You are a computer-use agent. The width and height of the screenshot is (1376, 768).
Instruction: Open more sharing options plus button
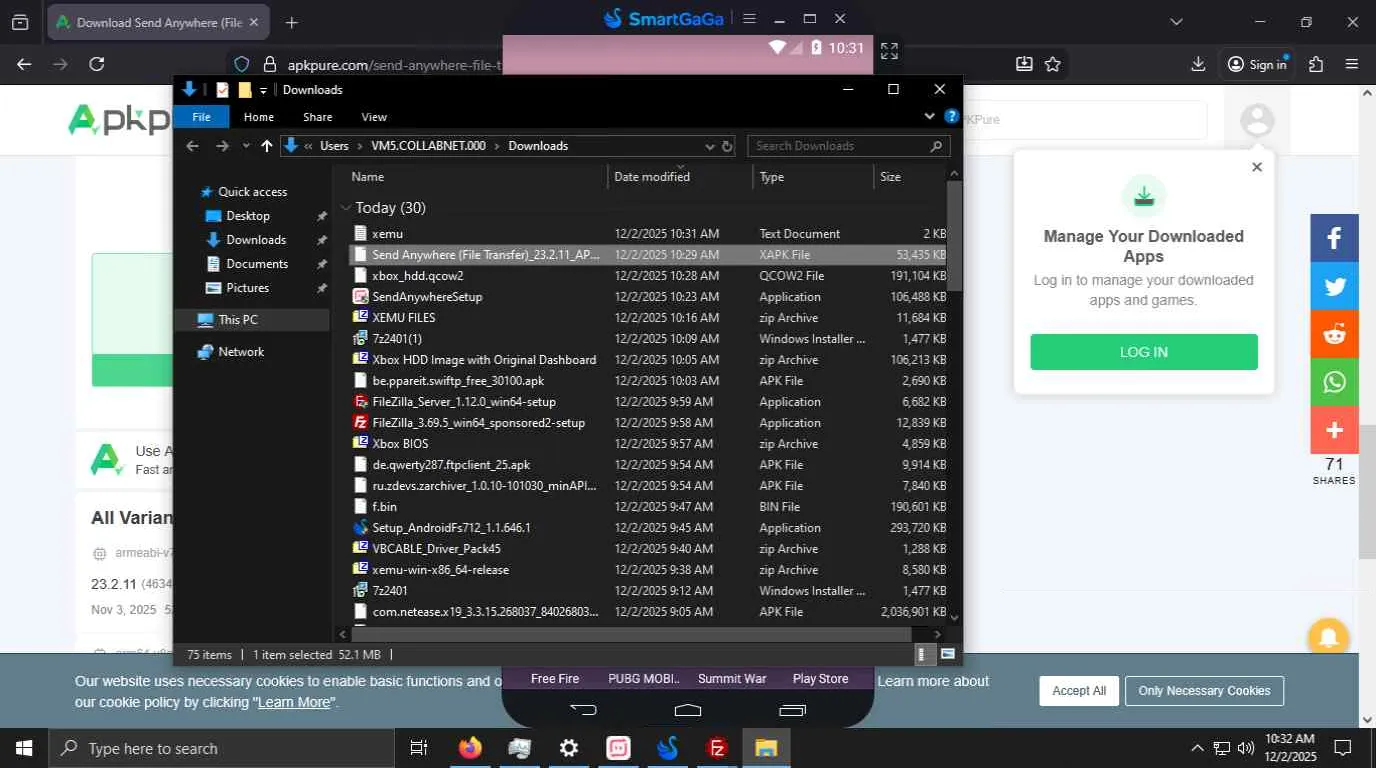pyautogui.click(x=1335, y=430)
